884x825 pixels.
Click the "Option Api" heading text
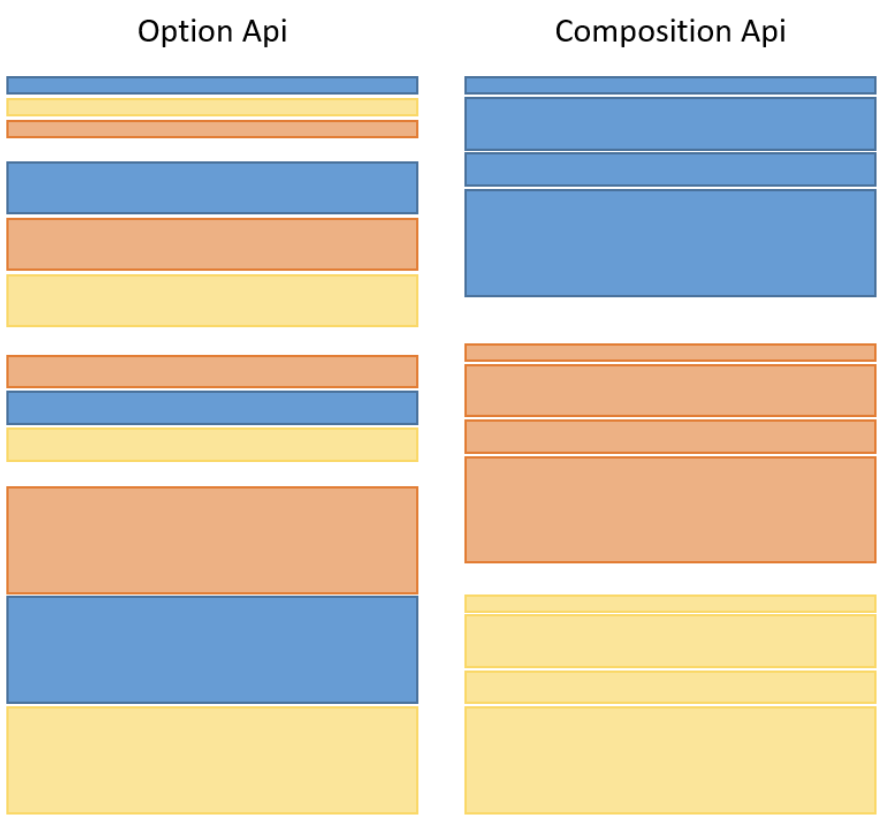[212, 32]
